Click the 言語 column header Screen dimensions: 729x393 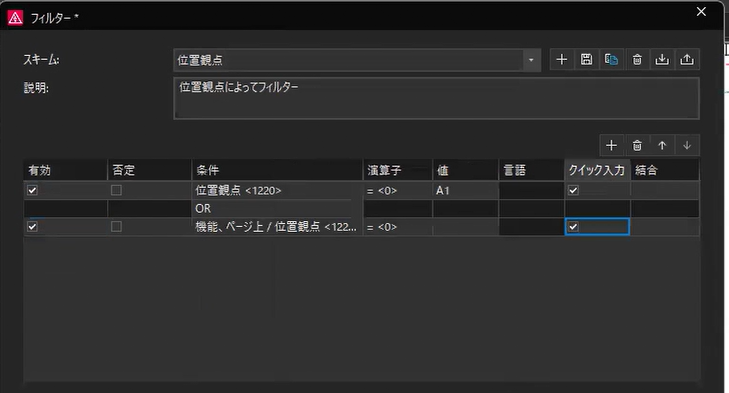tap(531, 170)
